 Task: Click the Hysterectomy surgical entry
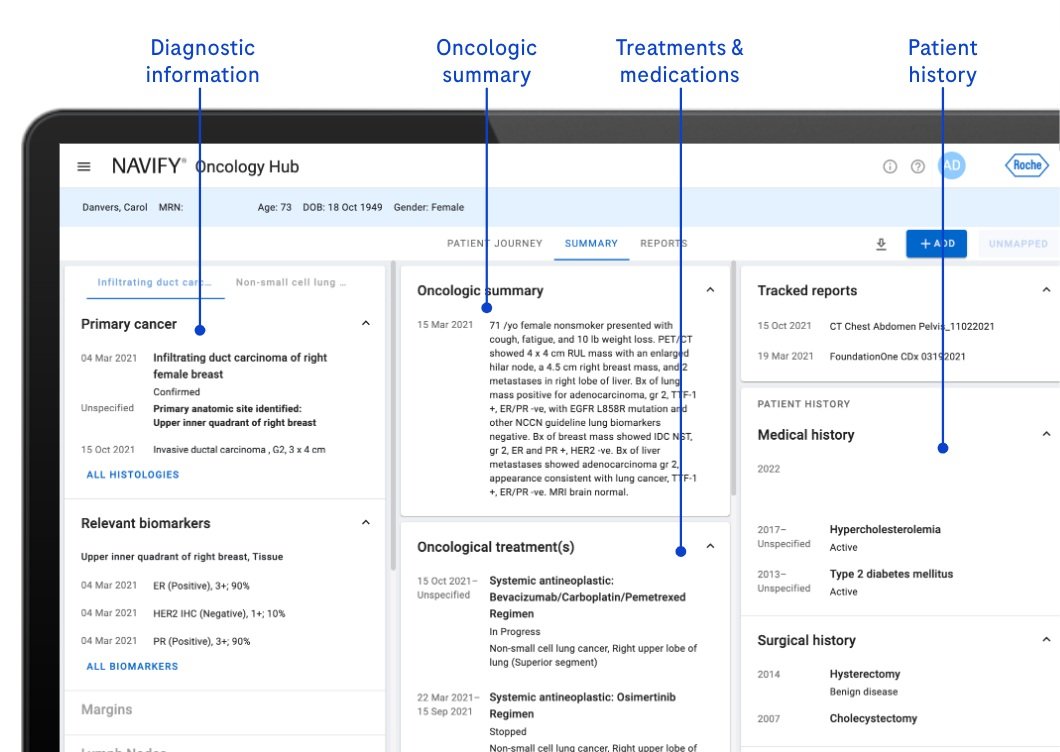click(865, 674)
